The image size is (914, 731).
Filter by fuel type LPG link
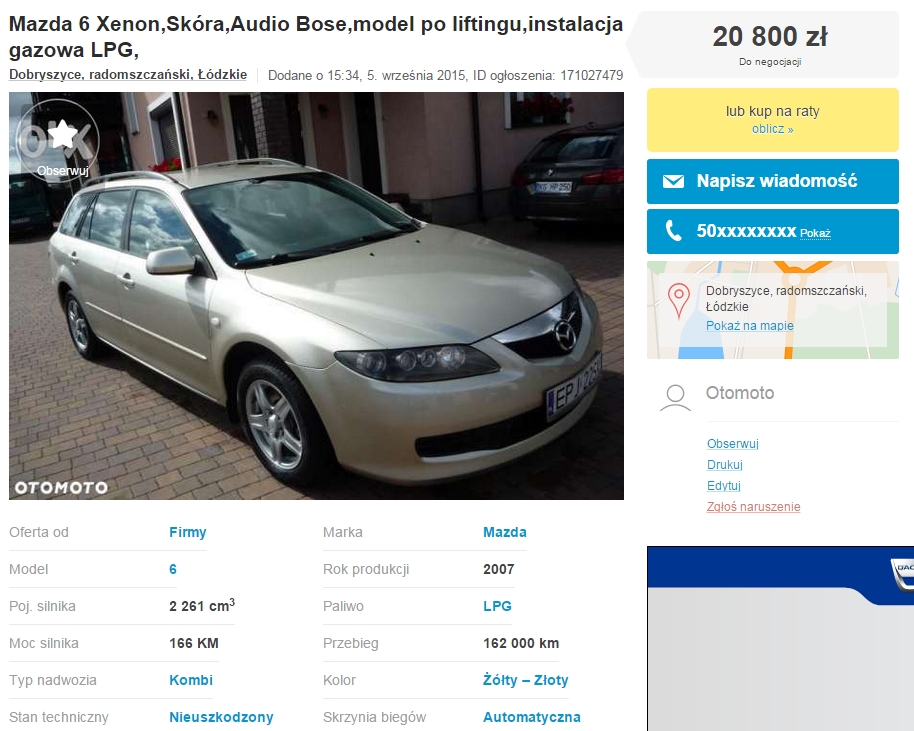click(497, 606)
